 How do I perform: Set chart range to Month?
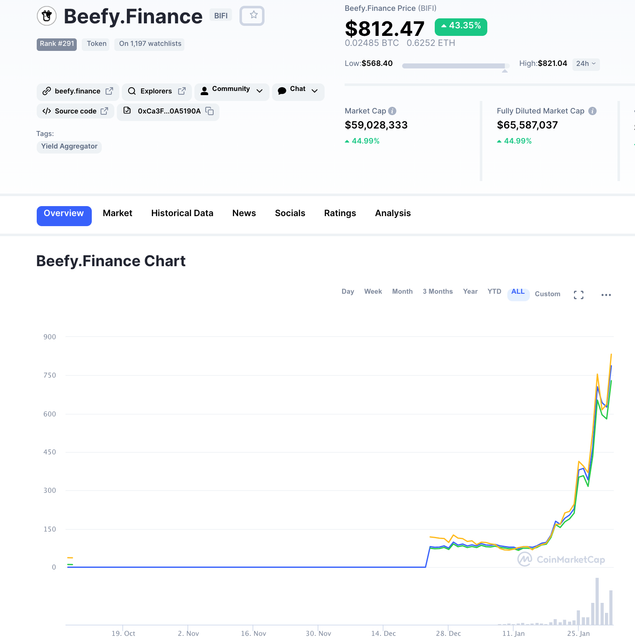pyautogui.click(x=402, y=291)
